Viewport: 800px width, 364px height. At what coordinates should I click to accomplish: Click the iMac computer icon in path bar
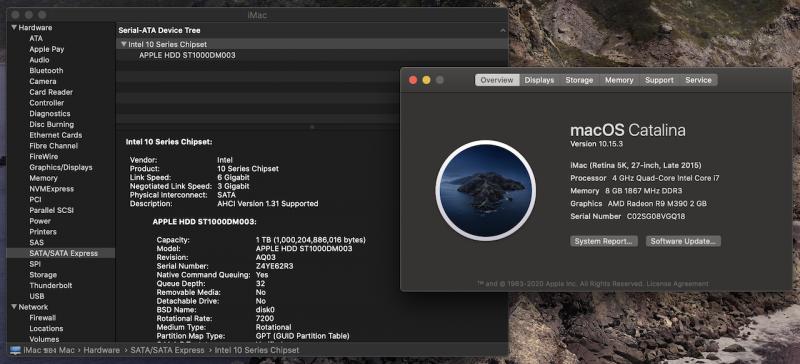point(15,350)
